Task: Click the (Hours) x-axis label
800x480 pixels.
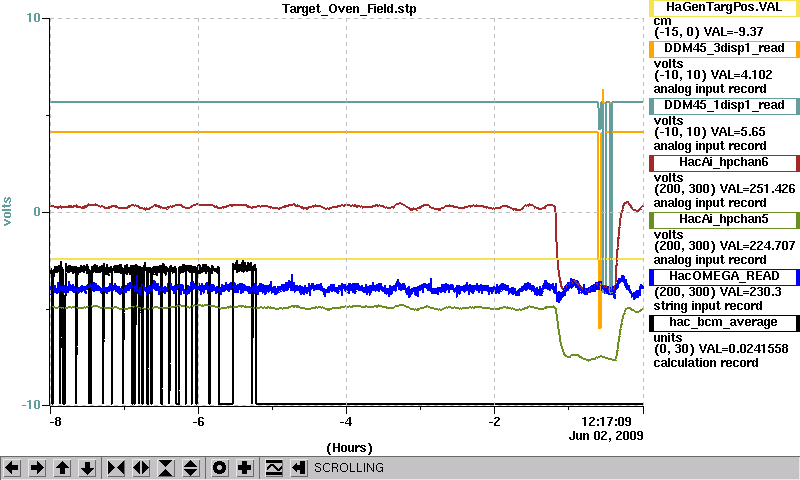Action: point(349,448)
